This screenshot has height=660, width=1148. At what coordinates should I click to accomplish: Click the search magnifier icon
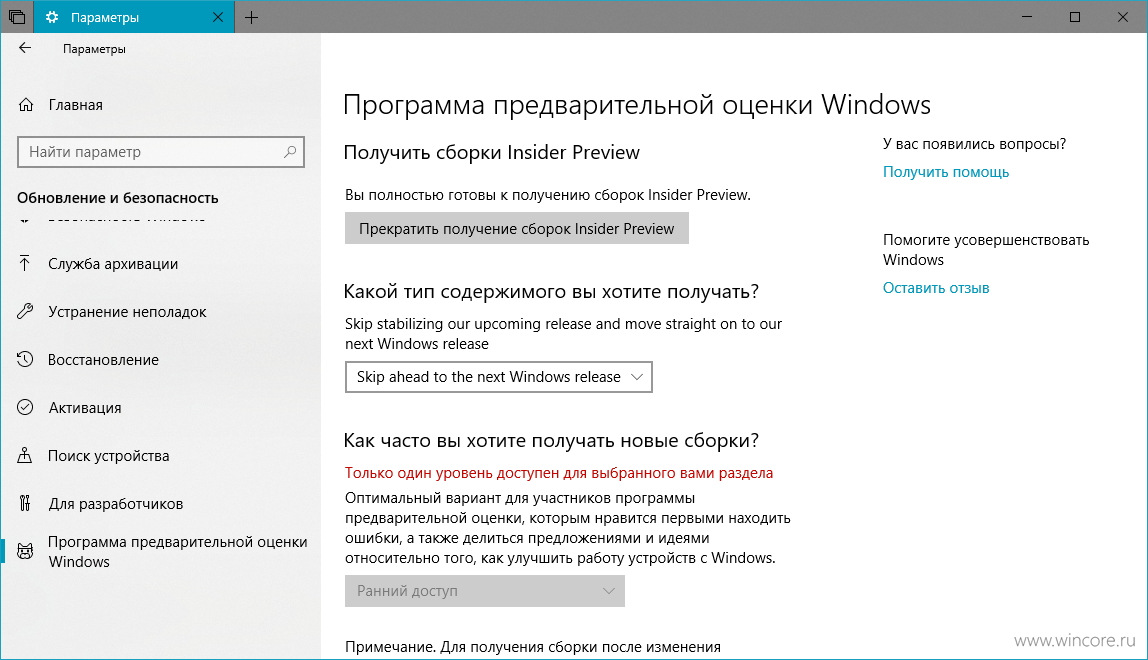tap(290, 152)
